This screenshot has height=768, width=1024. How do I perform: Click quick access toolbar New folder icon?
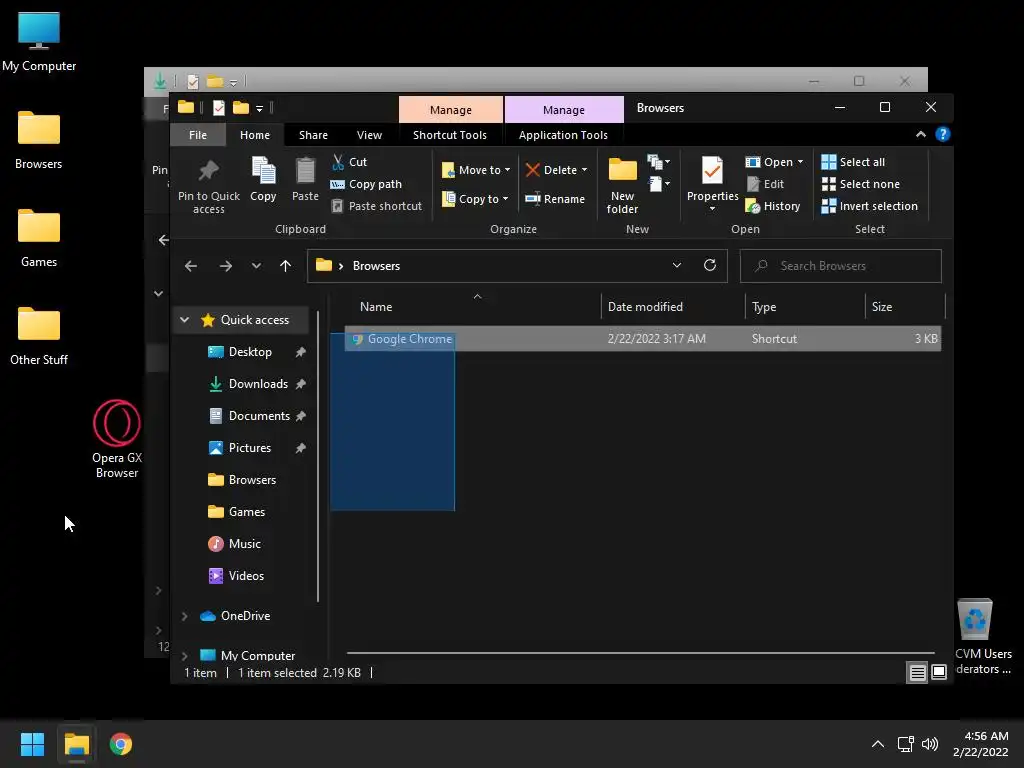coord(241,107)
